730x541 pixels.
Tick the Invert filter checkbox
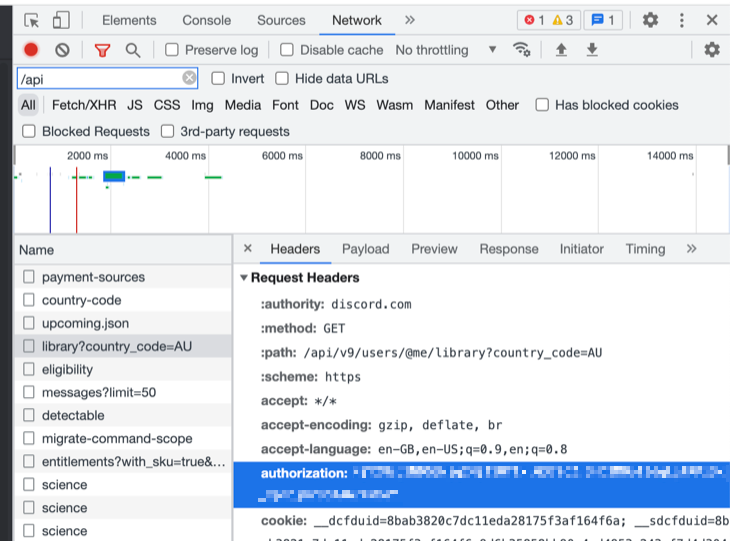pyautogui.click(x=218, y=78)
